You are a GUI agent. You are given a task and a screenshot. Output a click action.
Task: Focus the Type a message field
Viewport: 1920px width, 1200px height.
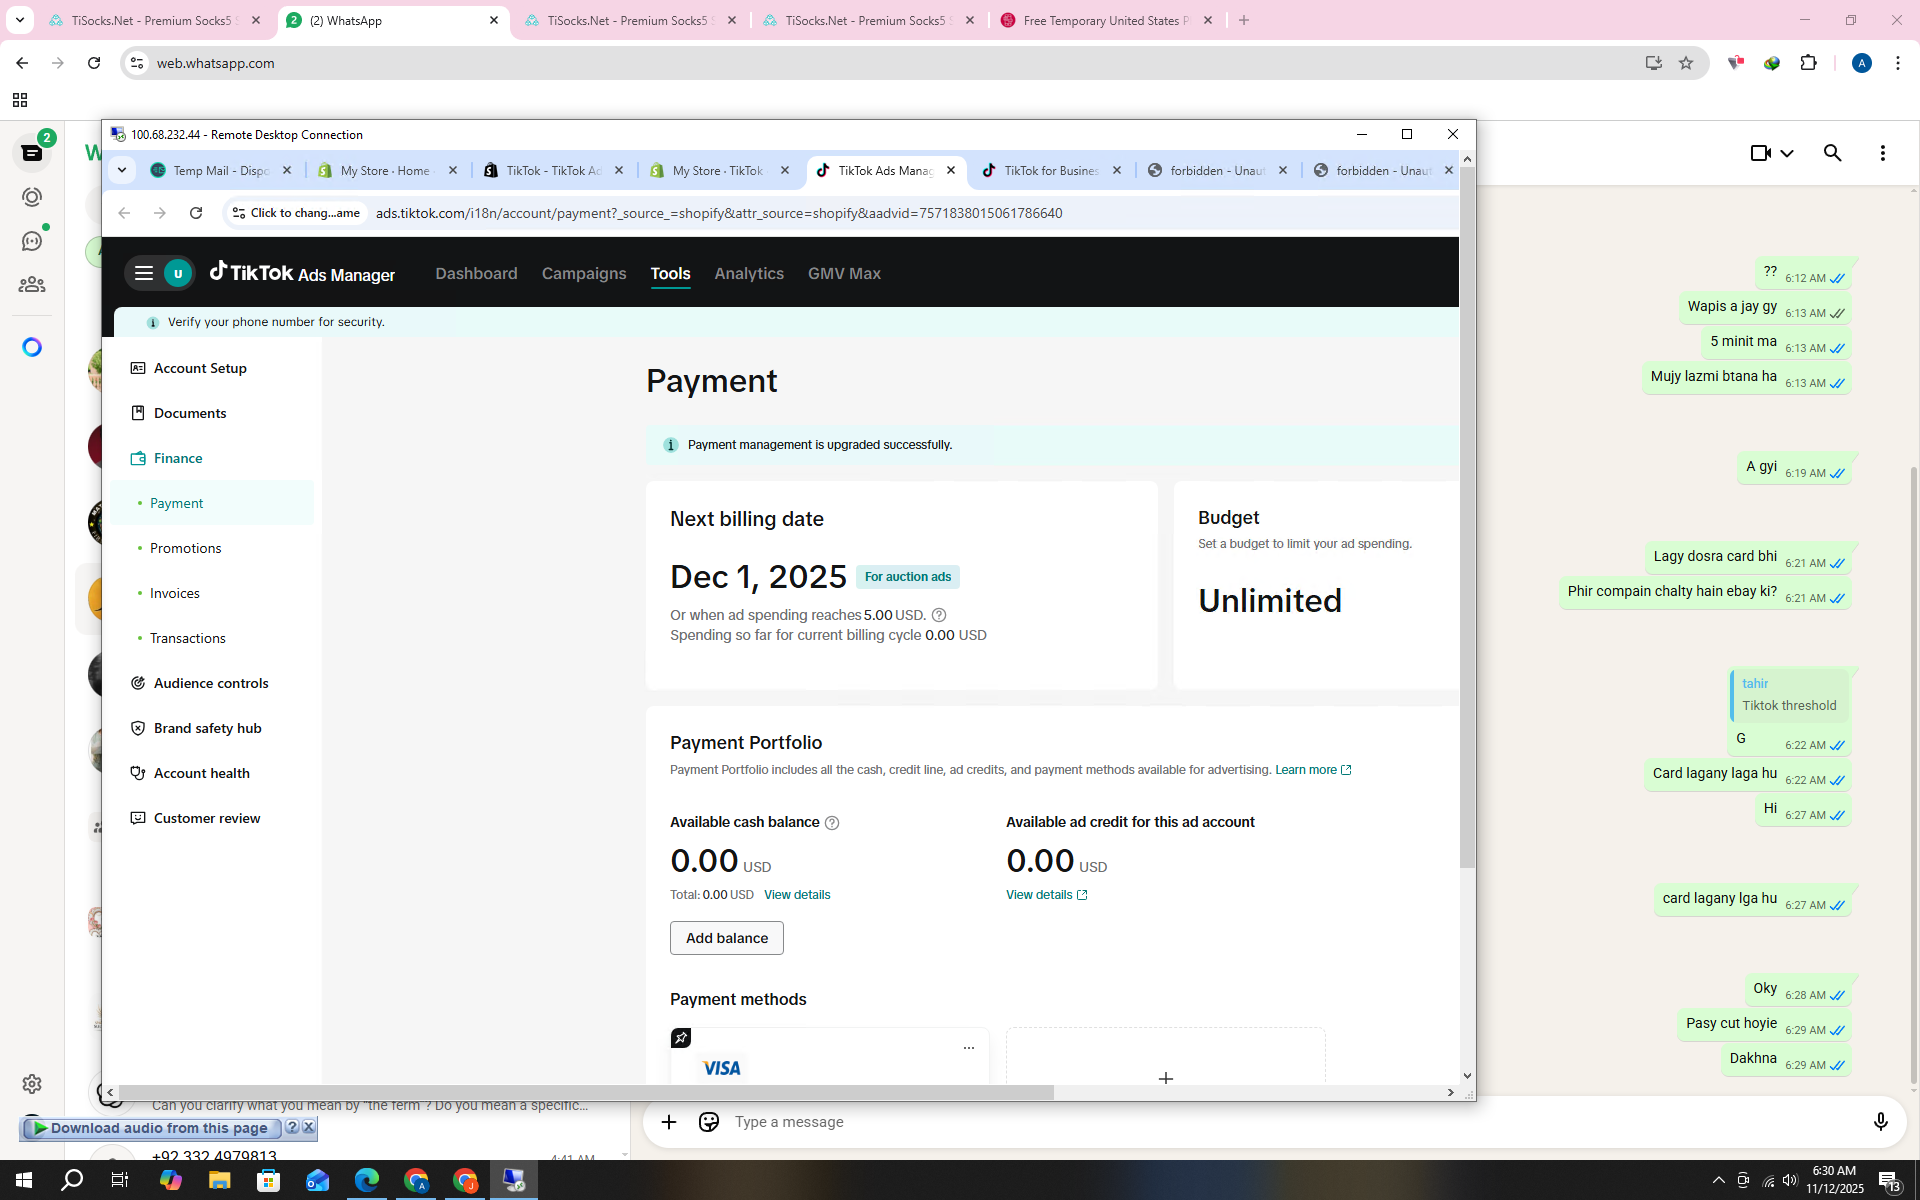[x=1293, y=1122]
